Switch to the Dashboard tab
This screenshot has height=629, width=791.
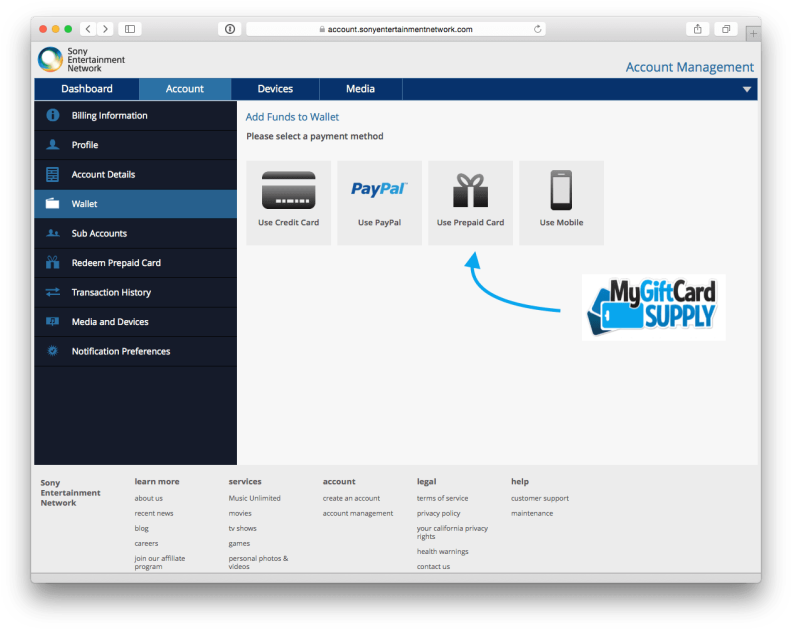pos(87,89)
